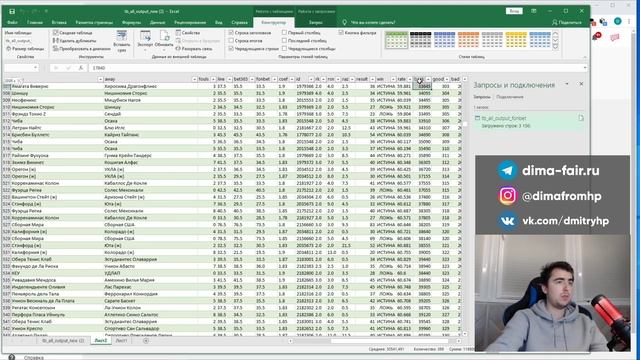The width and height of the screenshot is (640, 360).
Task: Toggle the Чередующиеся строки checkbox
Action: (231, 49)
